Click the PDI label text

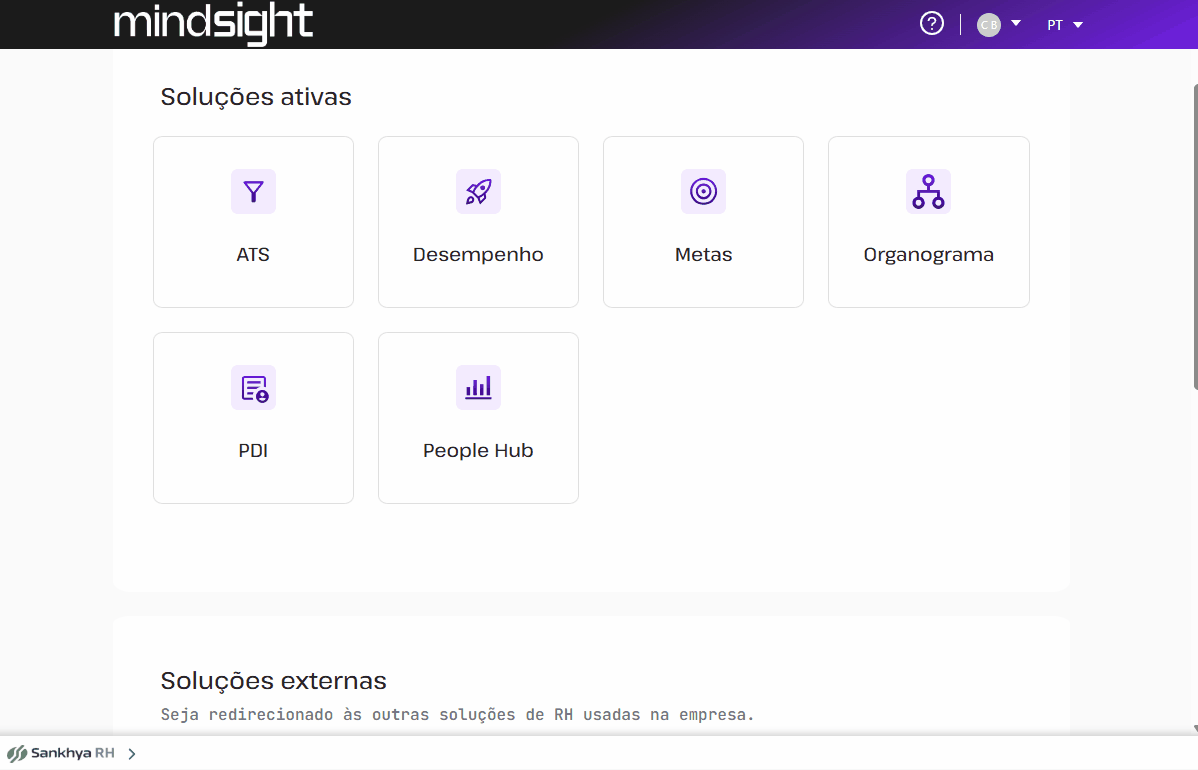point(253,451)
